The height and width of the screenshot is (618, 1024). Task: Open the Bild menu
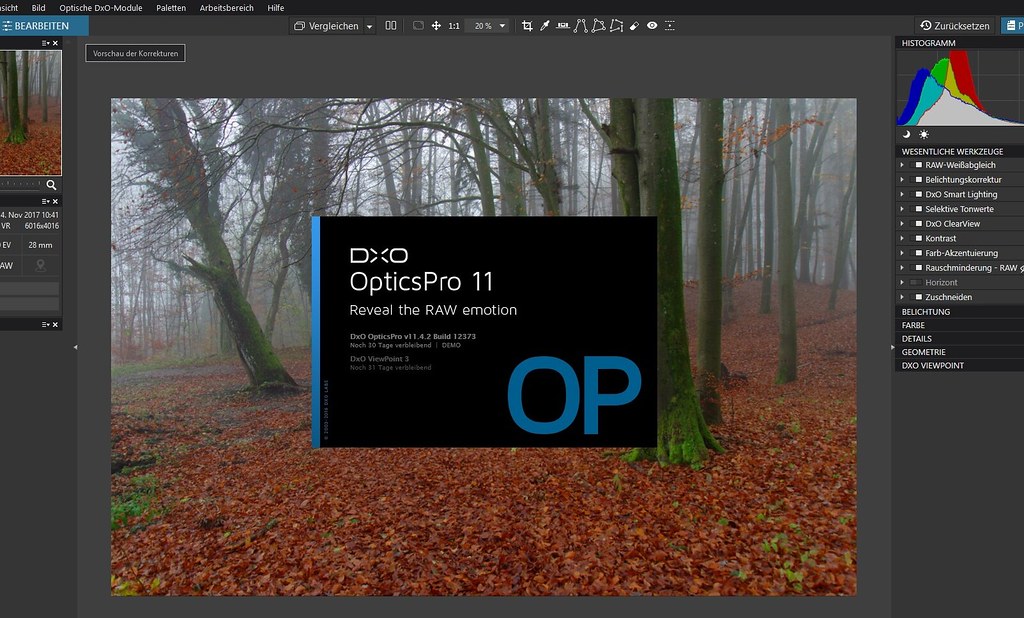tap(39, 8)
